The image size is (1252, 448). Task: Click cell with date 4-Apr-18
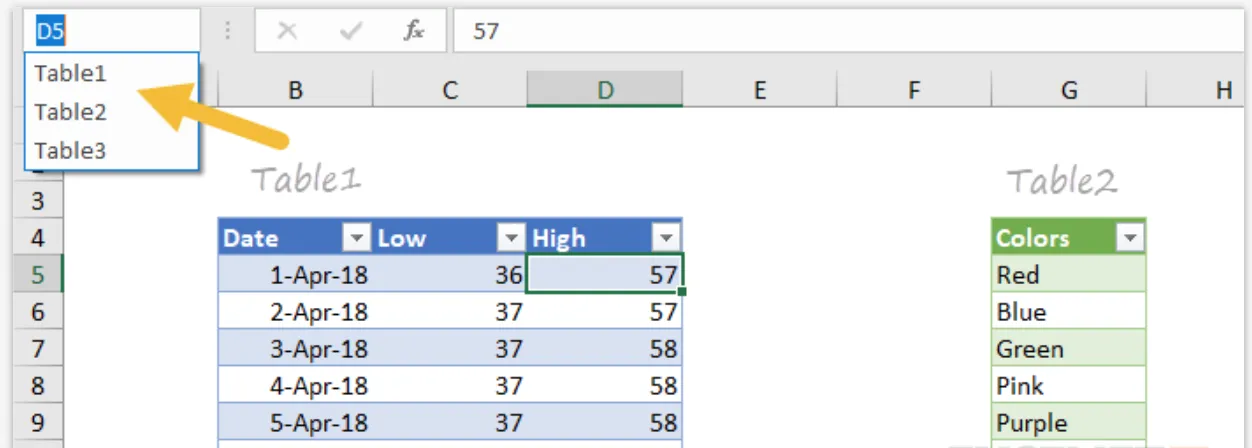point(295,386)
